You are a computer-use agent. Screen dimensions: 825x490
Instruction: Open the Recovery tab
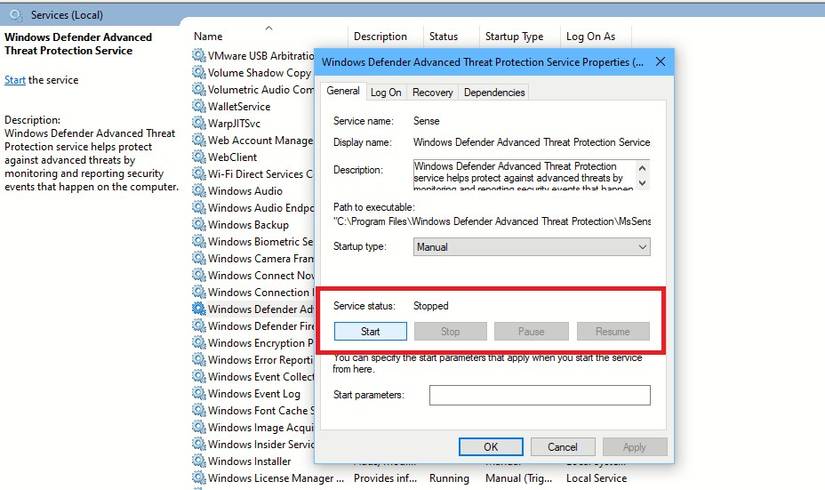pyautogui.click(x=432, y=92)
